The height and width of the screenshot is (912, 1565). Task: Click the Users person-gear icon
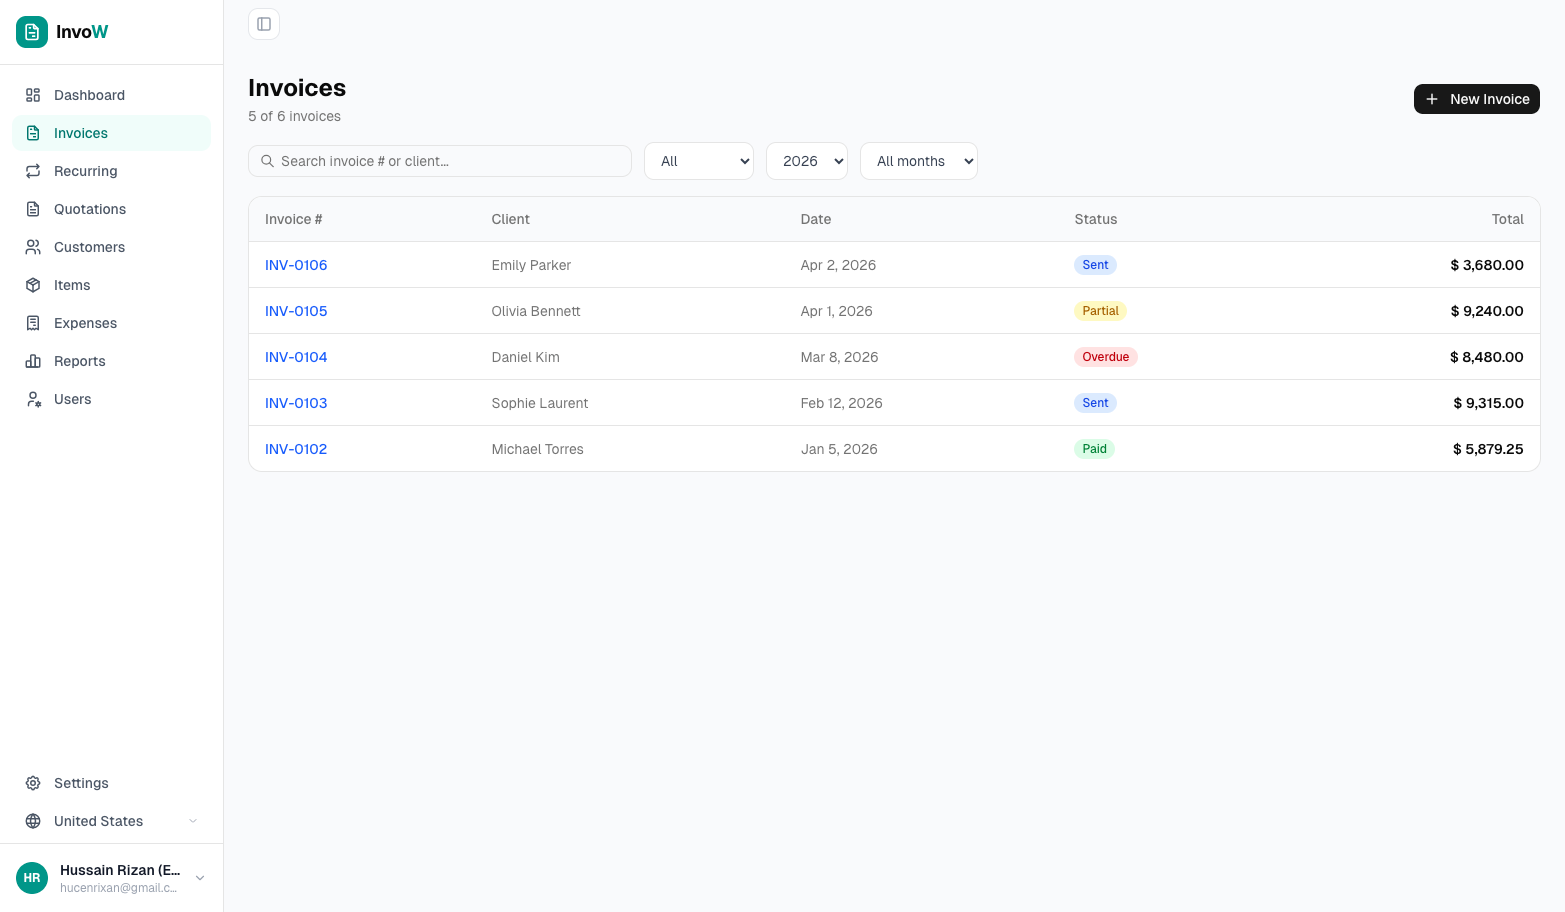click(x=33, y=399)
